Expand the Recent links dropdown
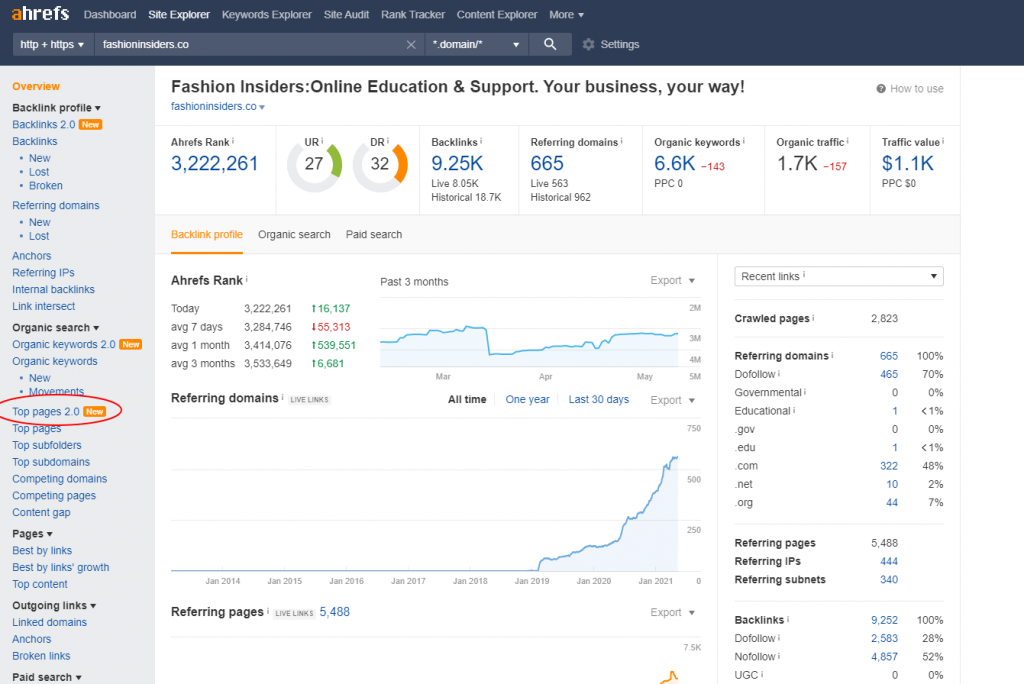The height and width of the screenshot is (684, 1024). click(839, 276)
